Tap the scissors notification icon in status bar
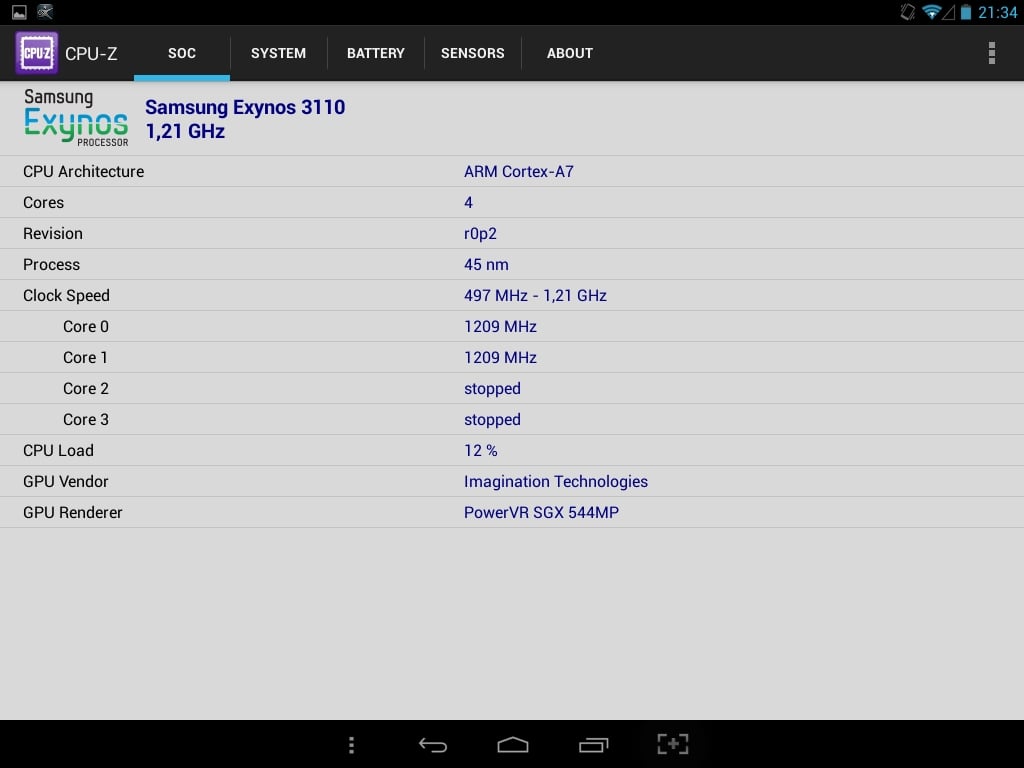The image size is (1024, 768). tap(44, 12)
